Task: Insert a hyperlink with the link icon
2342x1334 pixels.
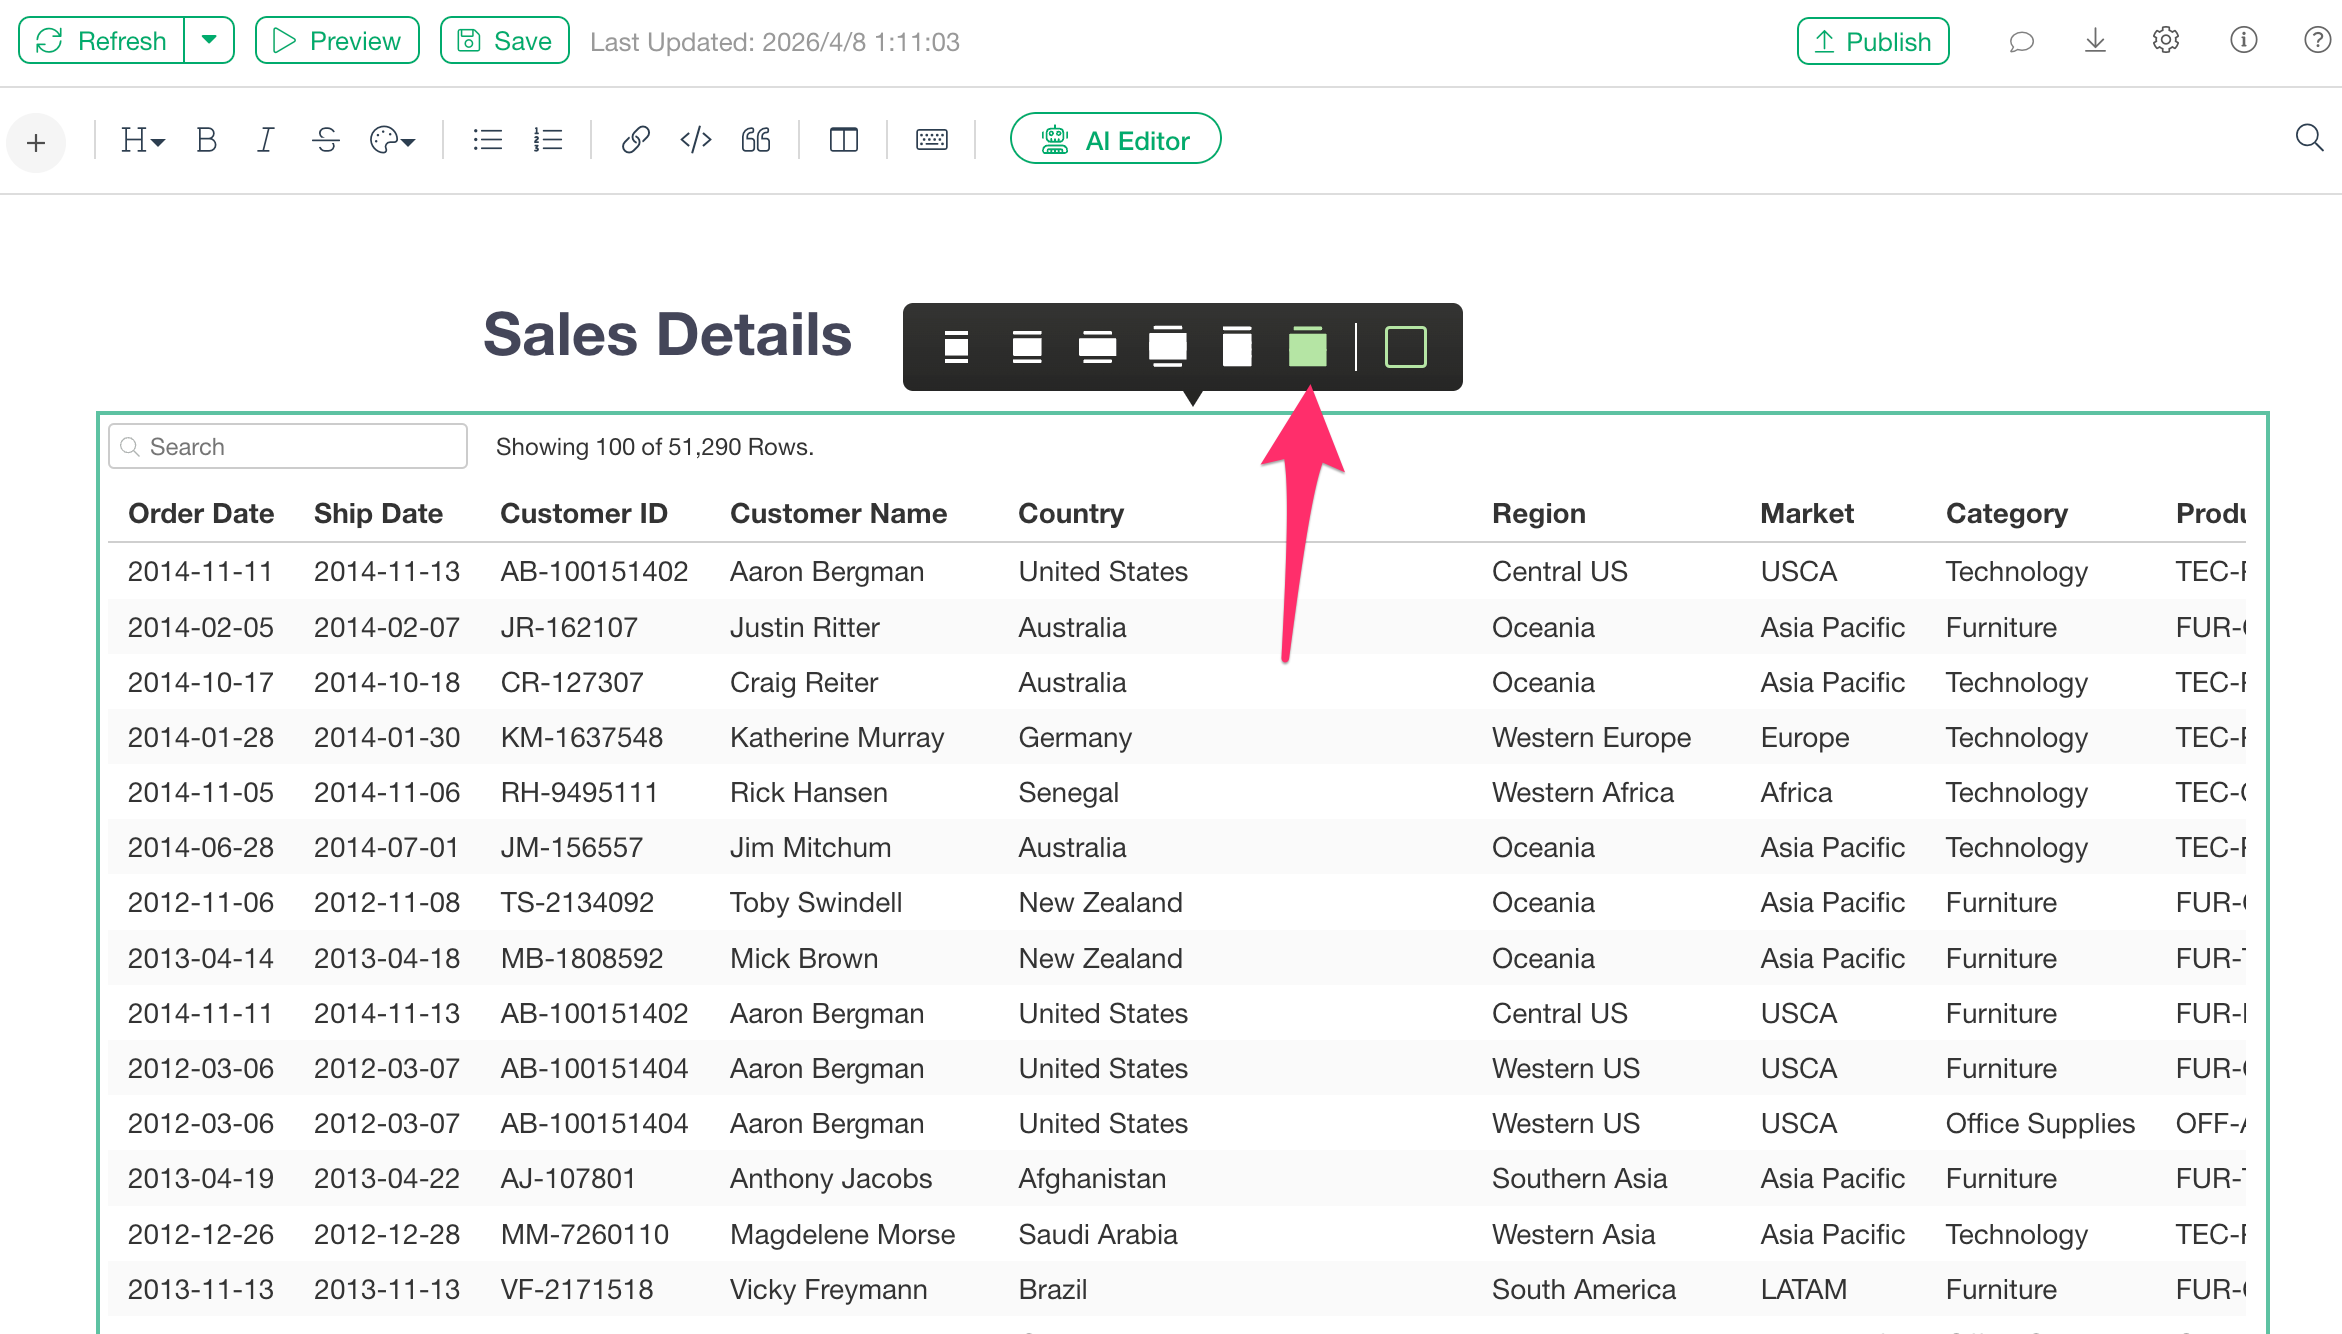Action: point(635,140)
